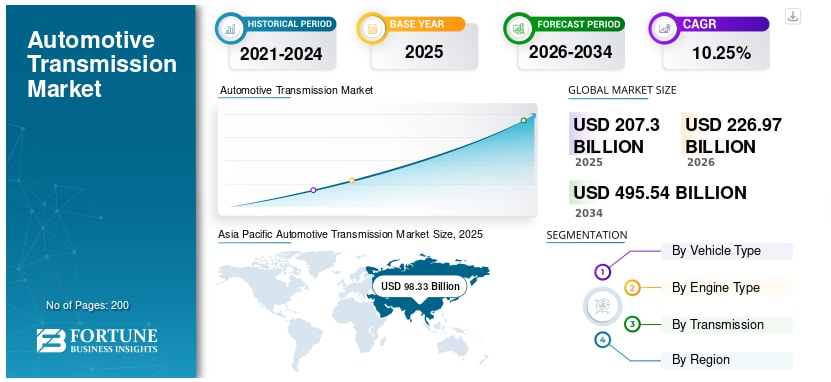This screenshot has height=382, width=831.
Task: Click the highlighted Asia Pacific map region
Action: (429, 291)
